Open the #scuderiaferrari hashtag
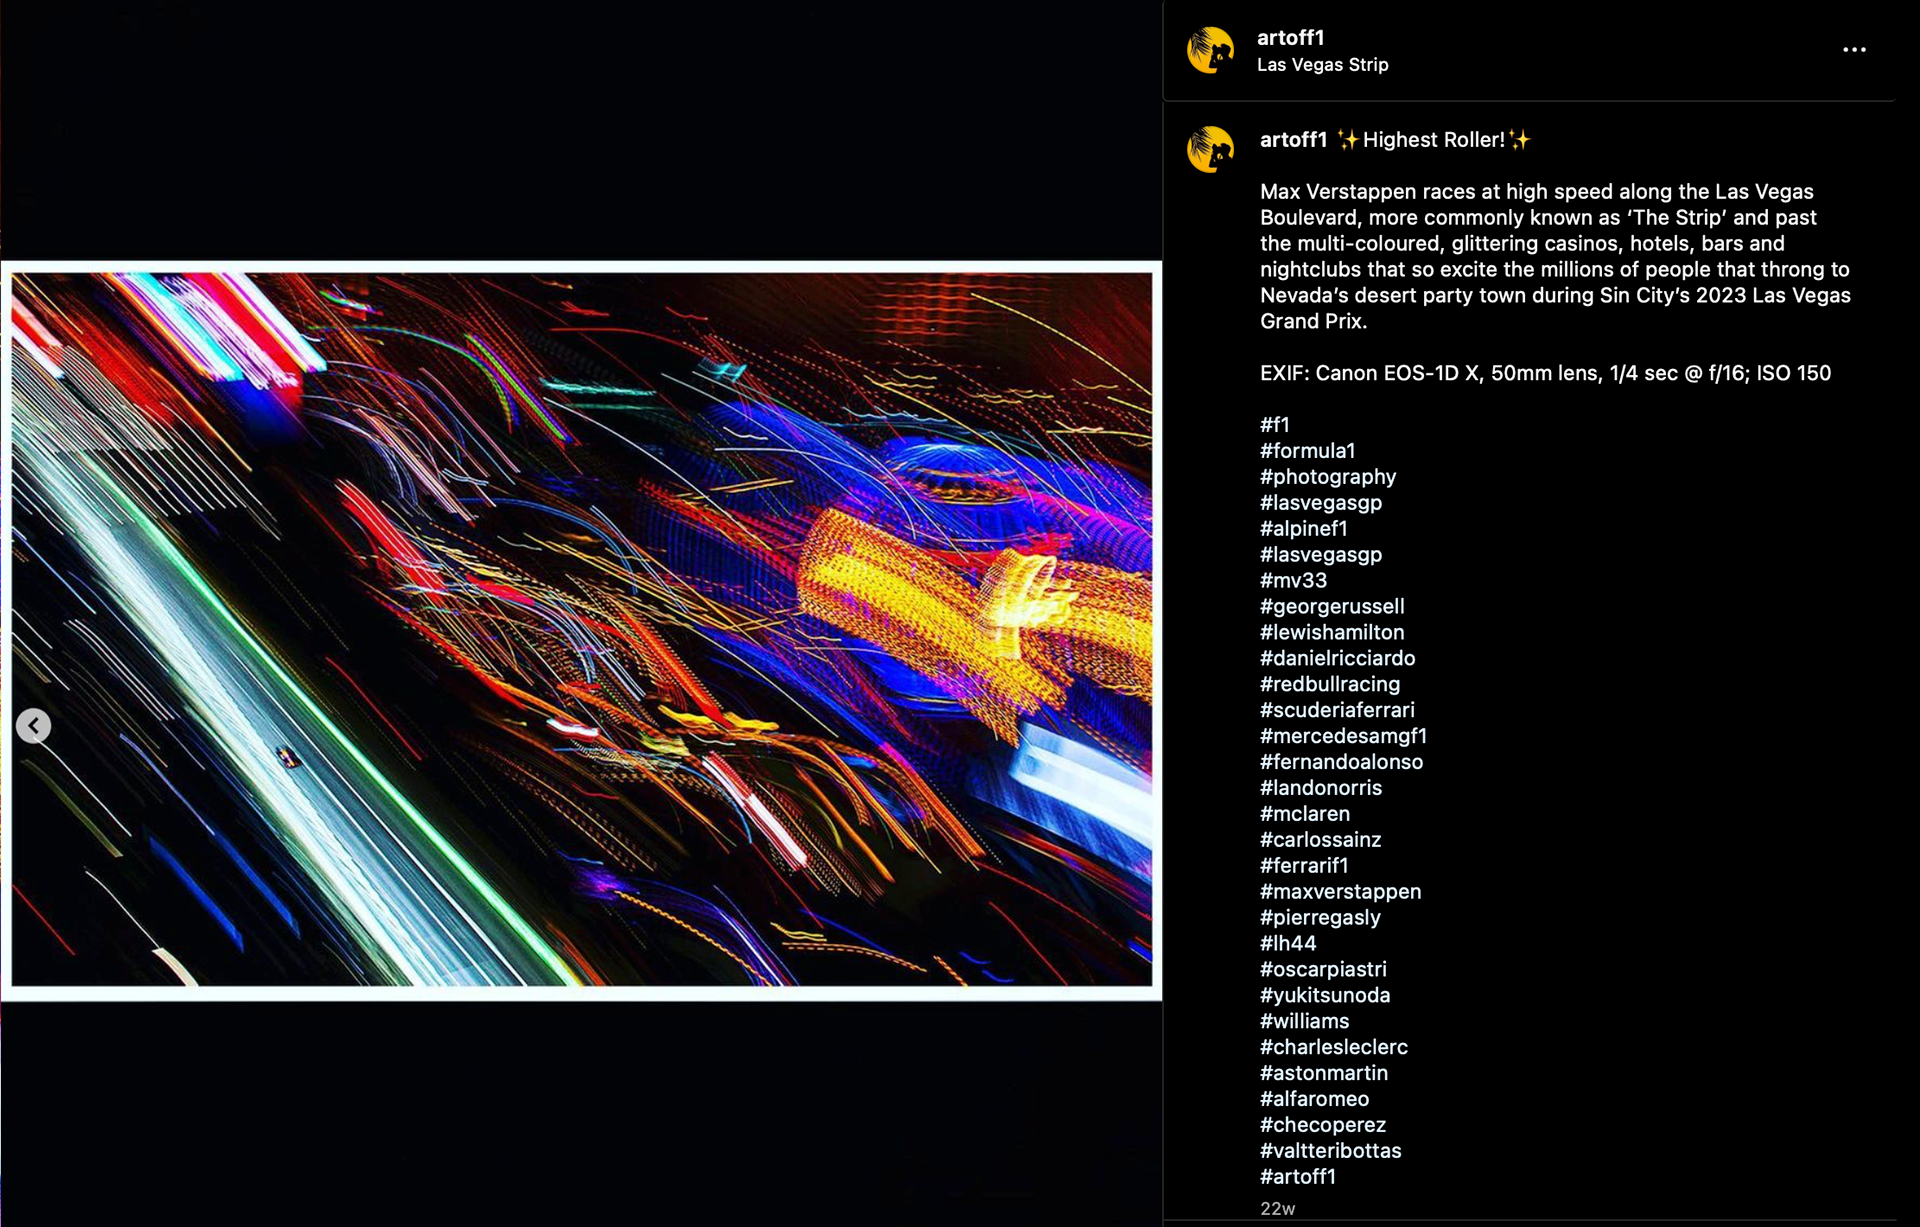The image size is (1920, 1227). point(1337,710)
